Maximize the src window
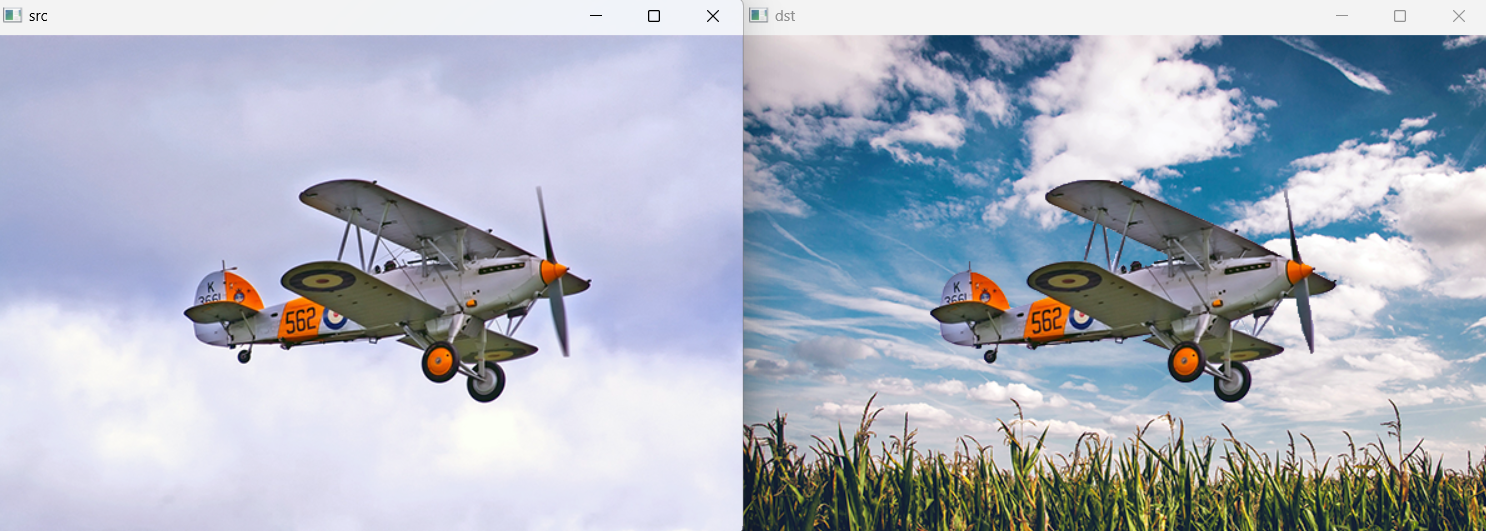Screen dimensions: 1486x531 [x=654, y=16]
